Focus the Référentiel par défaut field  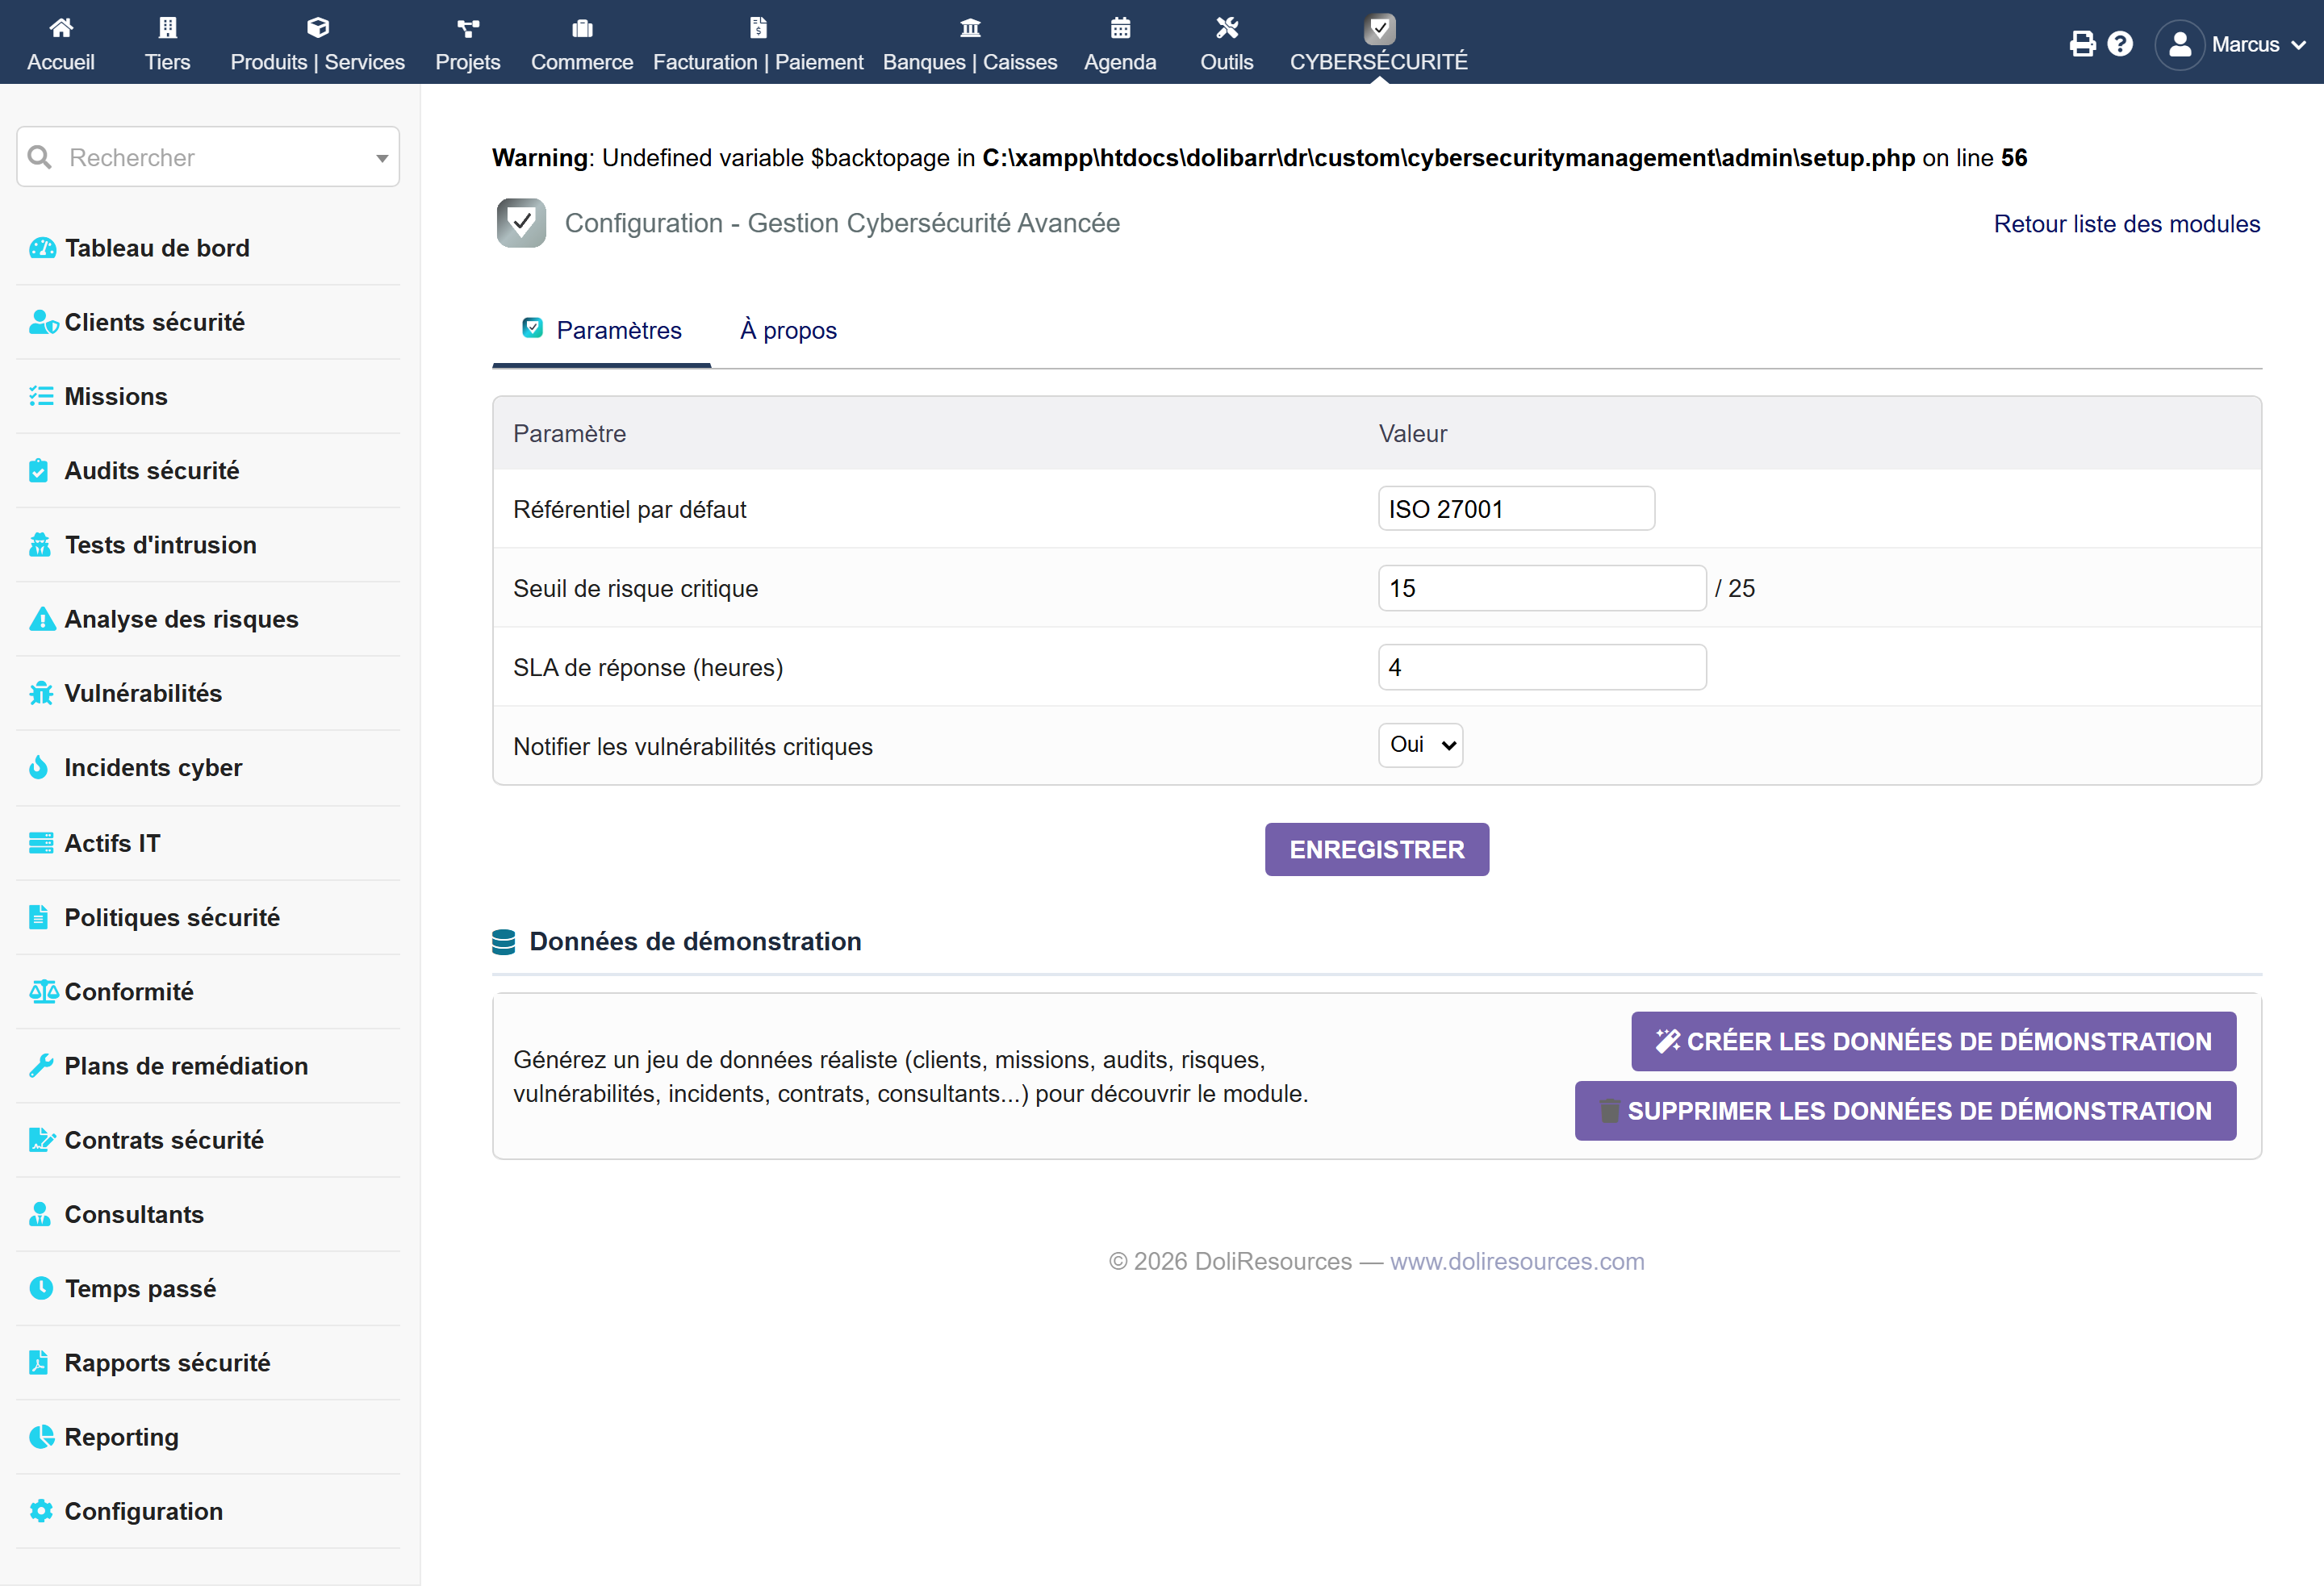(1516, 509)
